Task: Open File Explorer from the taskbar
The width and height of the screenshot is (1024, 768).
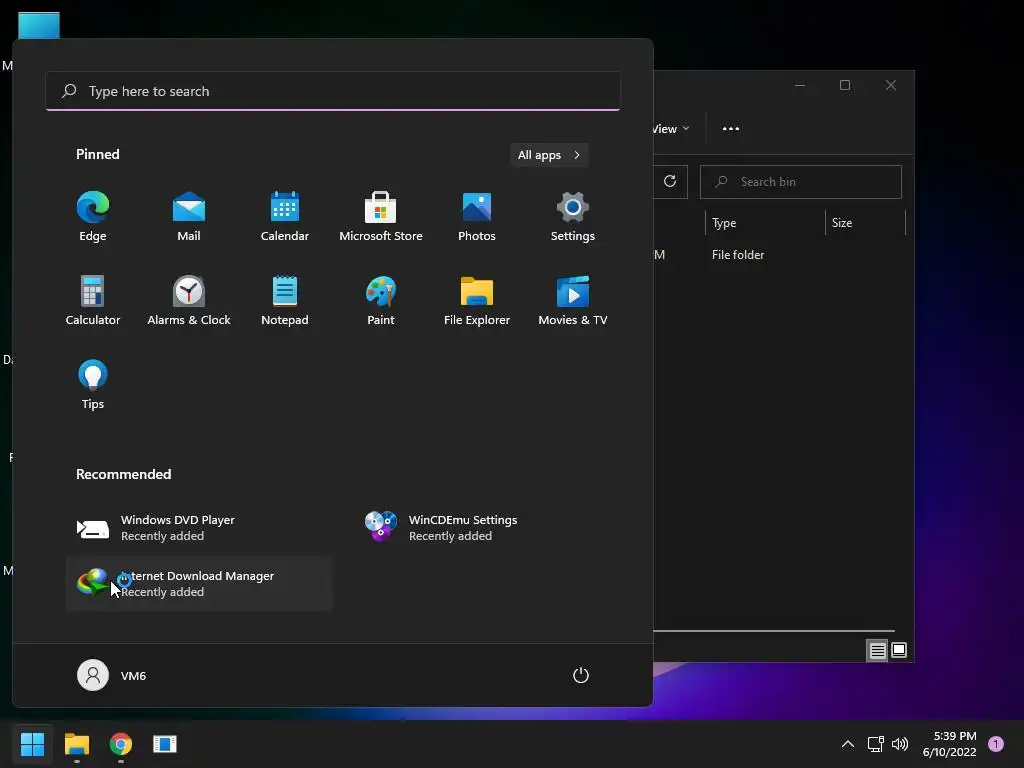Action: click(x=76, y=744)
